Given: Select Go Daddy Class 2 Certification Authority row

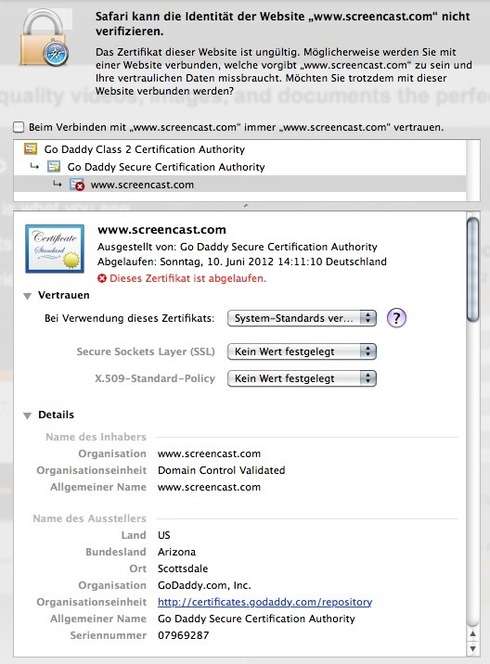Looking at the screenshot, I should (x=240, y=149).
